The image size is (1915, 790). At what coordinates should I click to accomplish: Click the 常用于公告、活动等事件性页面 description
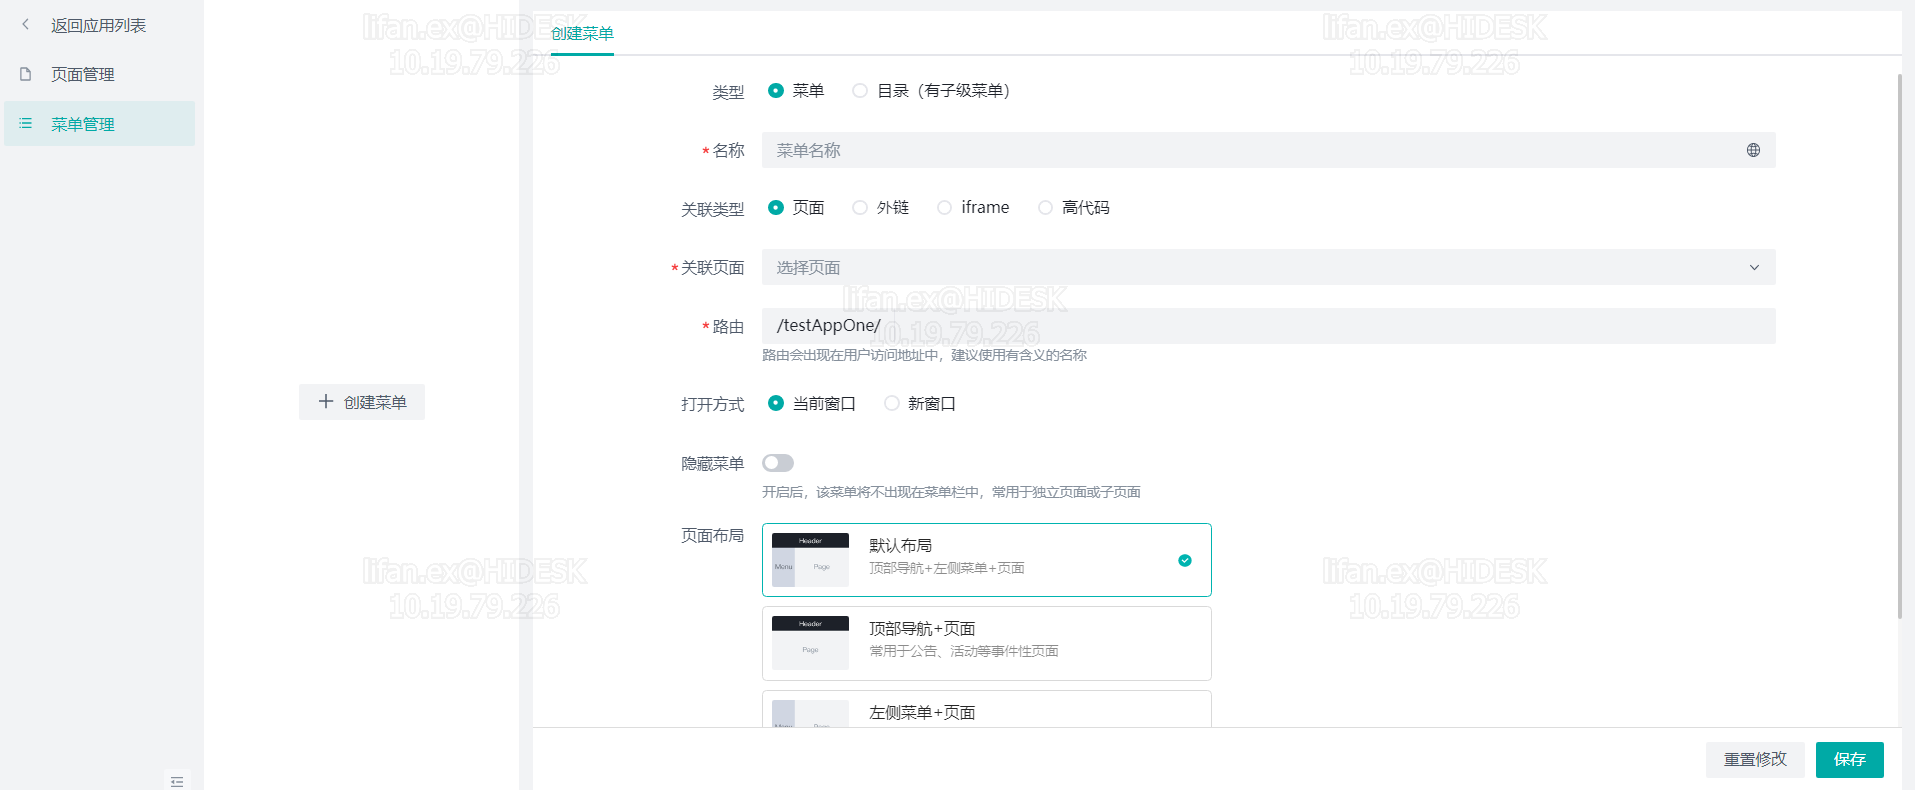tap(963, 651)
